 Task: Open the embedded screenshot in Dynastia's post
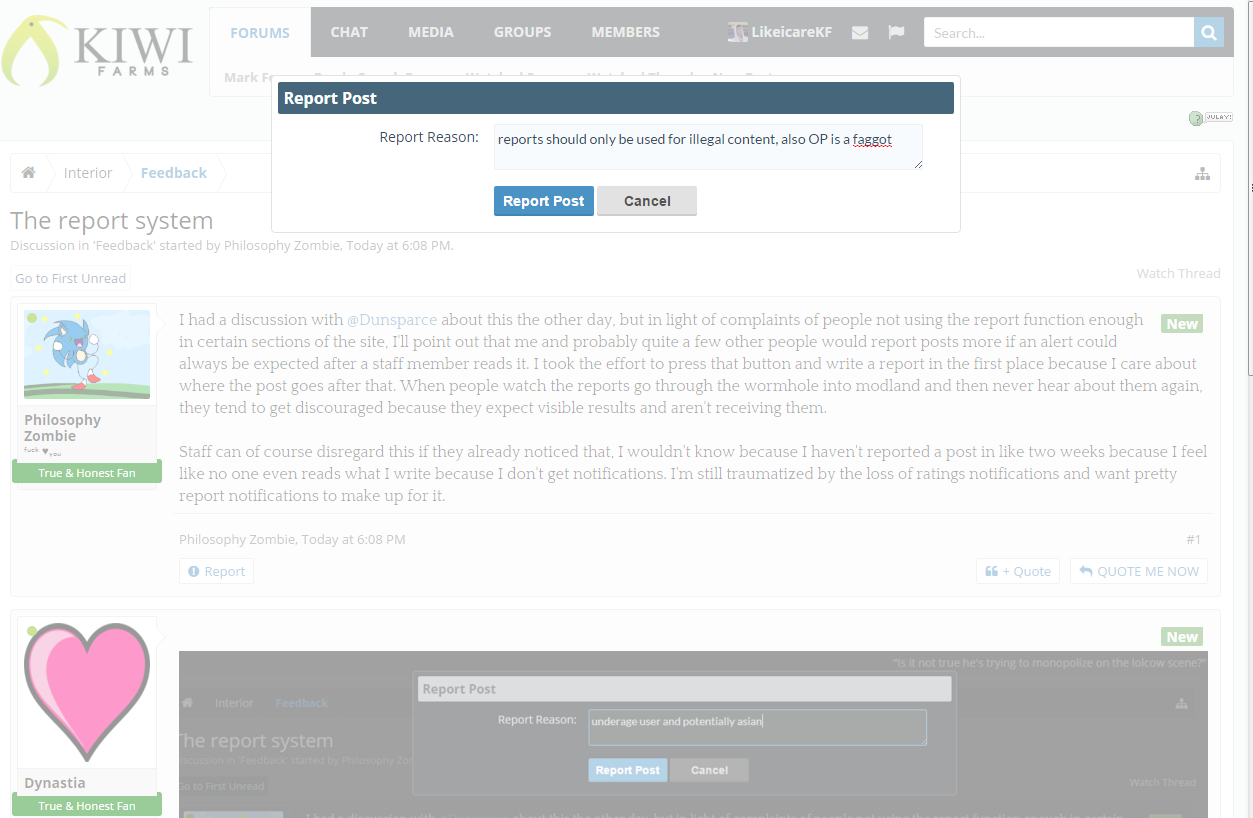[693, 734]
